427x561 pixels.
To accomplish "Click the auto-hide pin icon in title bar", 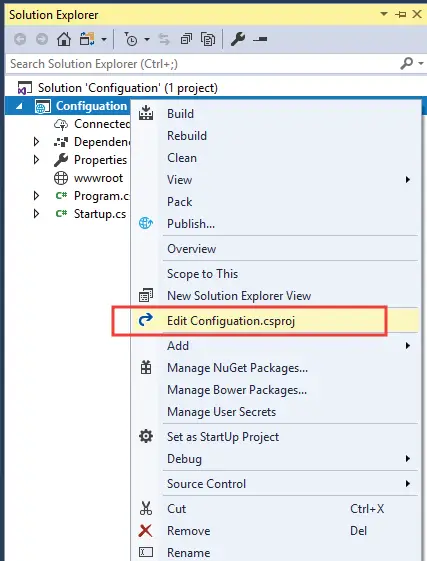I will pyautogui.click(x=401, y=15).
